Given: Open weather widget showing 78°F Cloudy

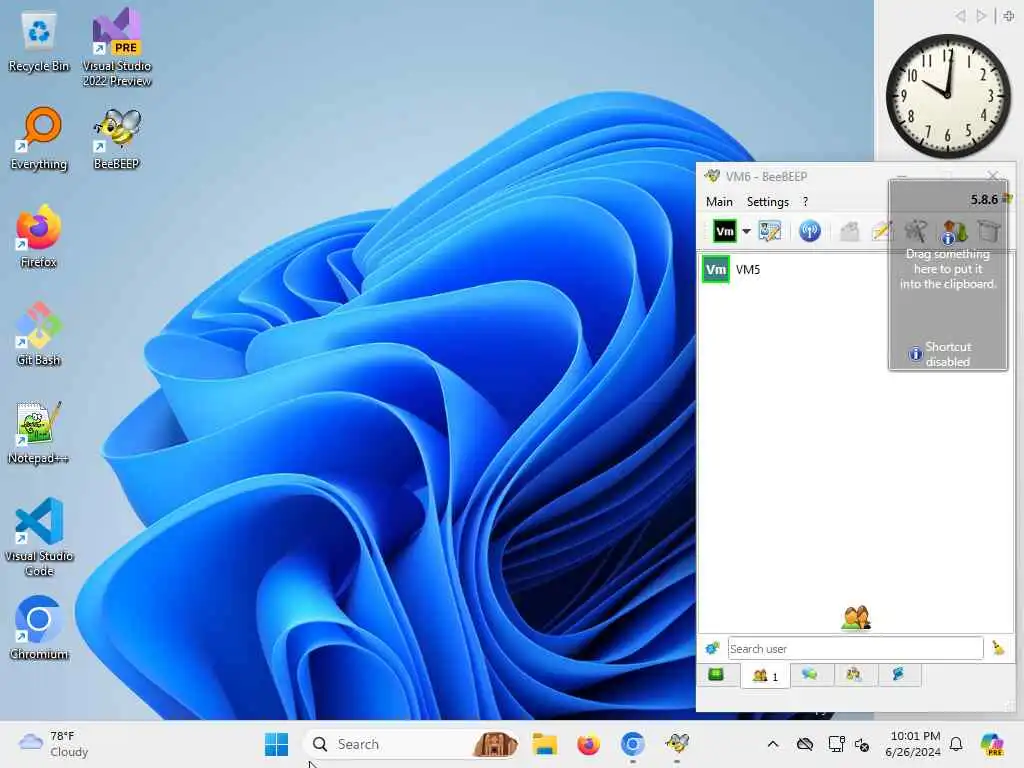Looking at the screenshot, I should coord(54,744).
